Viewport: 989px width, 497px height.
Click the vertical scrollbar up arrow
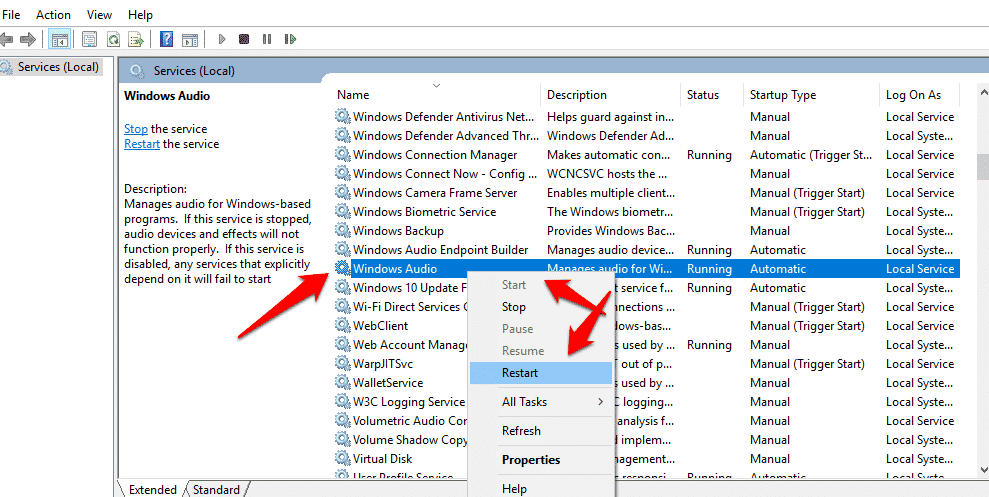click(983, 93)
